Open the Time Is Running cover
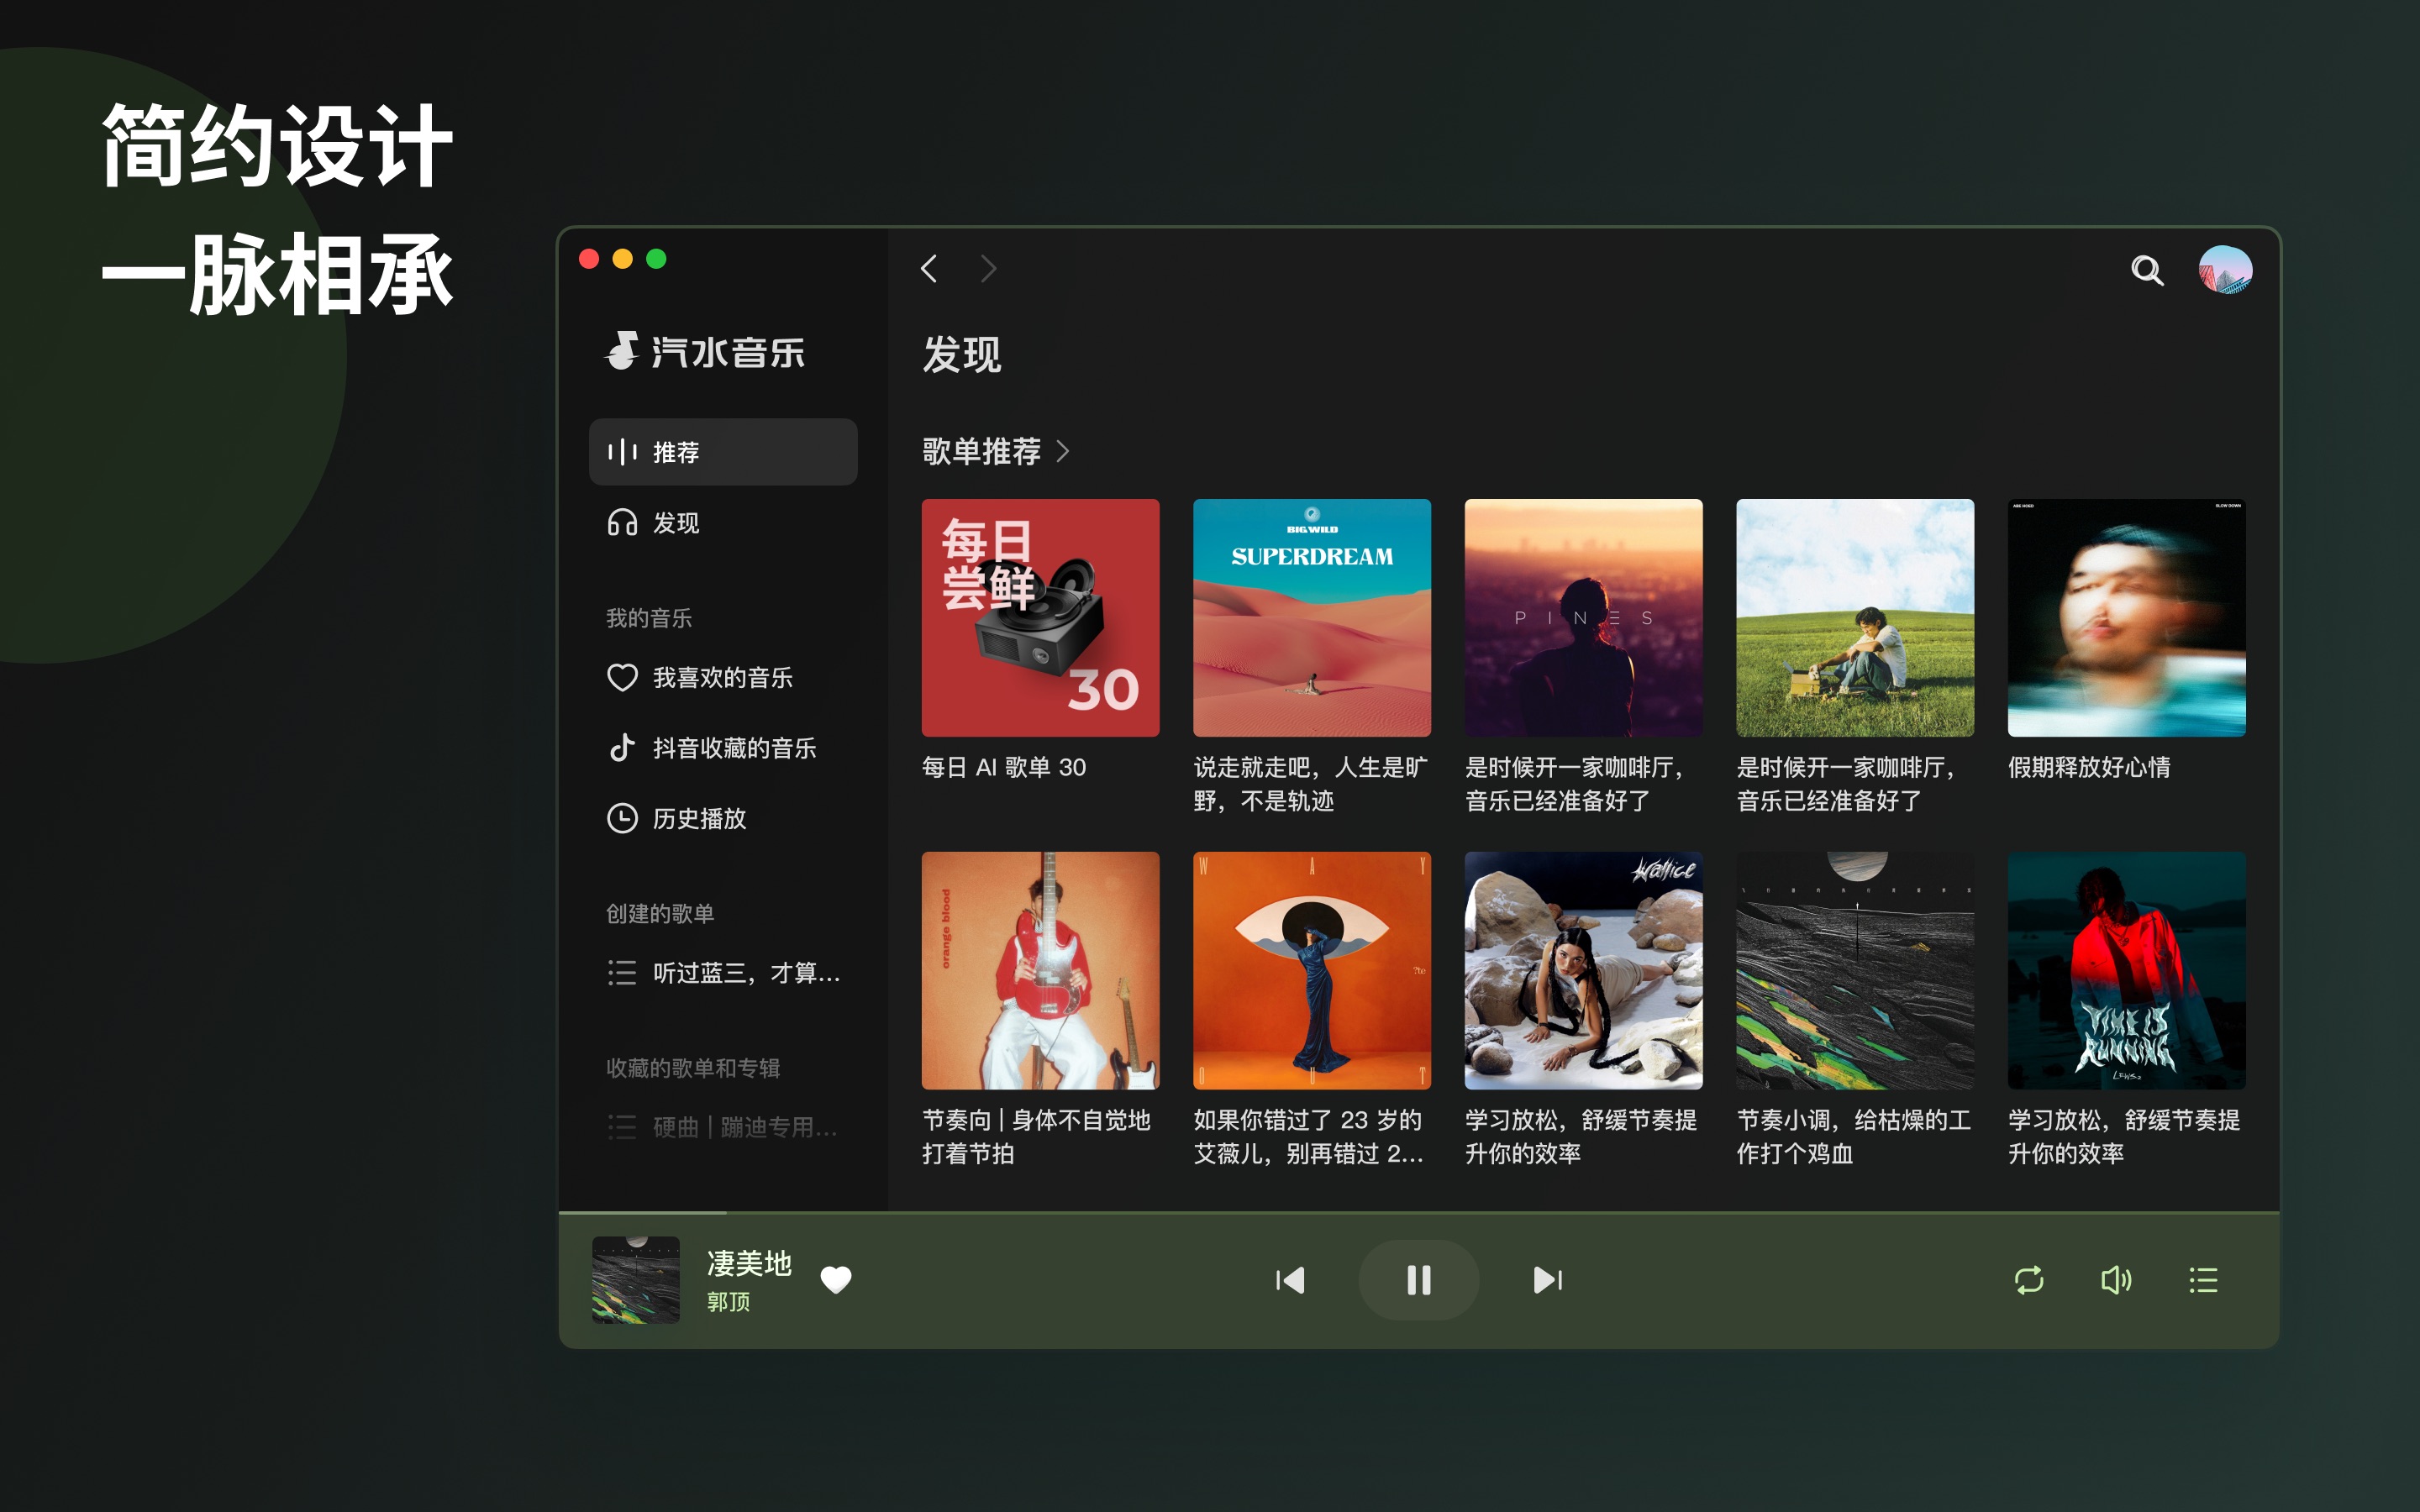The width and height of the screenshot is (2420, 1512). click(2126, 971)
